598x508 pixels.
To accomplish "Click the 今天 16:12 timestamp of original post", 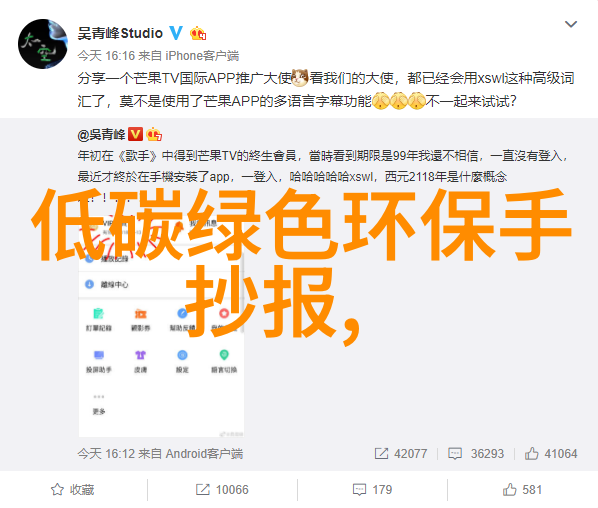I will (106, 453).
